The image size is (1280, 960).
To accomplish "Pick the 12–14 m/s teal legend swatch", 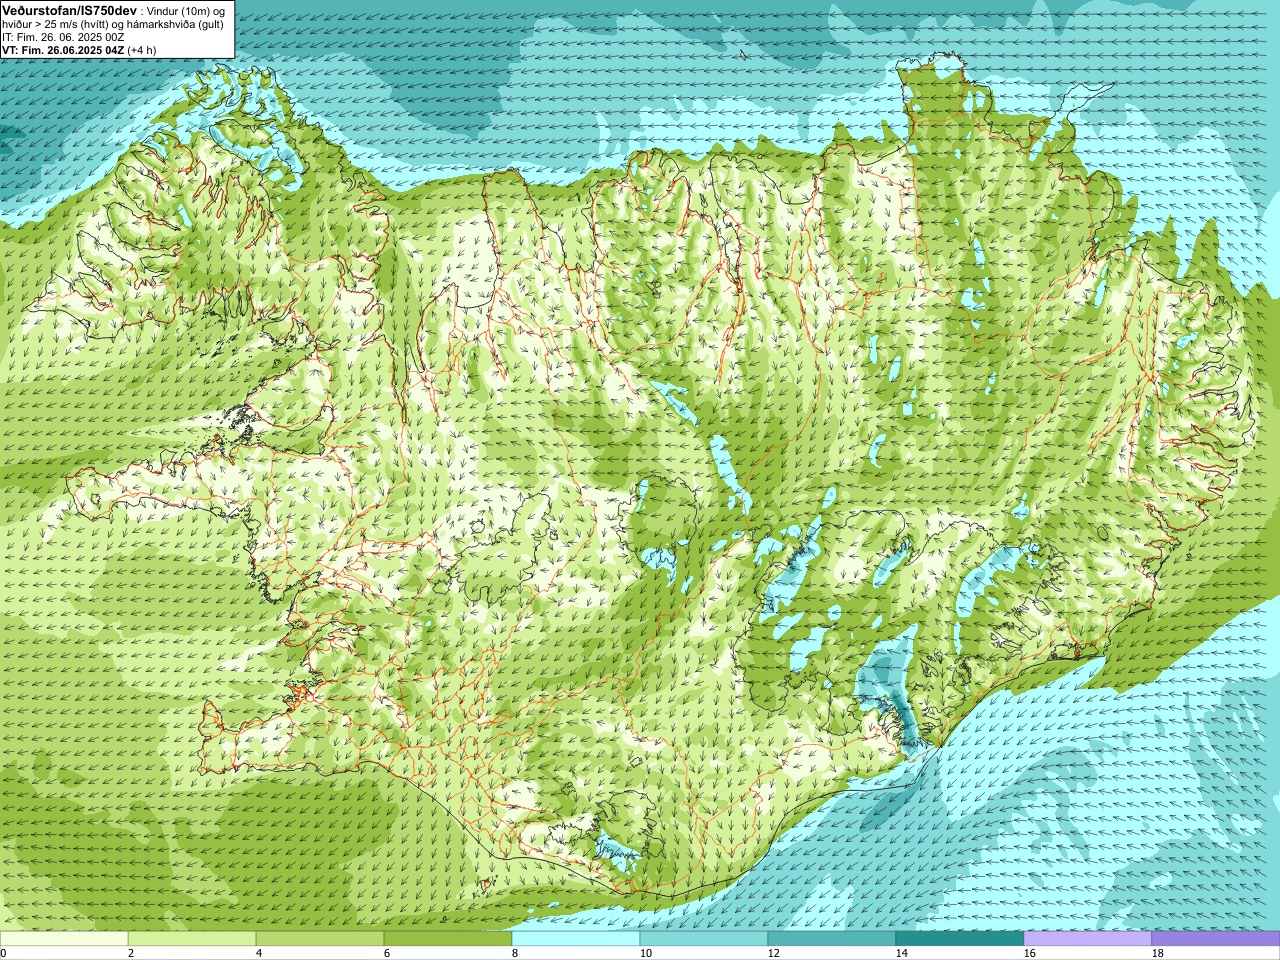I will (x=832, y=939).
